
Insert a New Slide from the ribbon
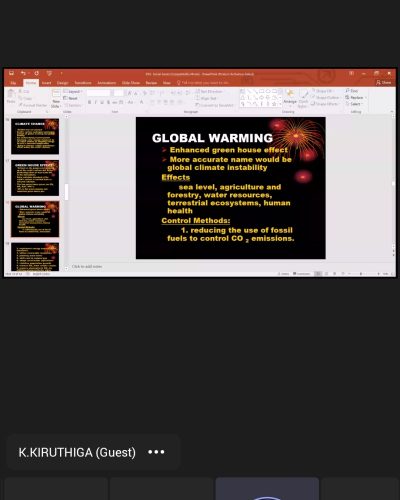(x=56, y=98)
